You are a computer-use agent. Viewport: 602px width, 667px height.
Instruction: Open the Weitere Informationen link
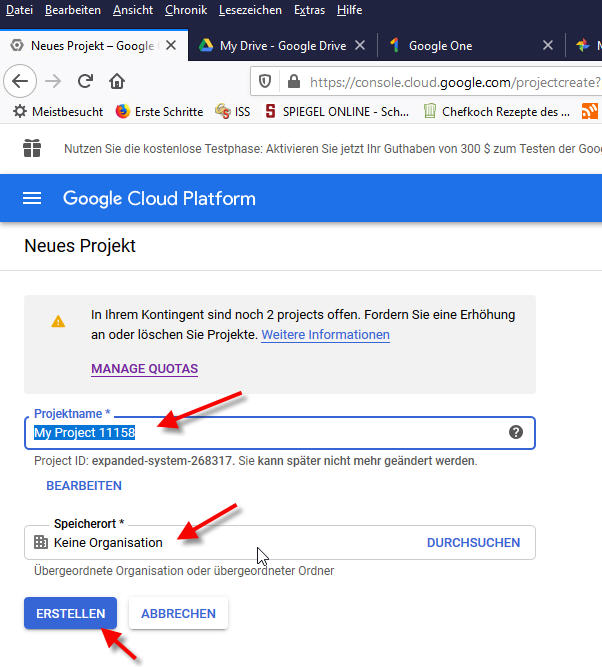tap(325, 334)
